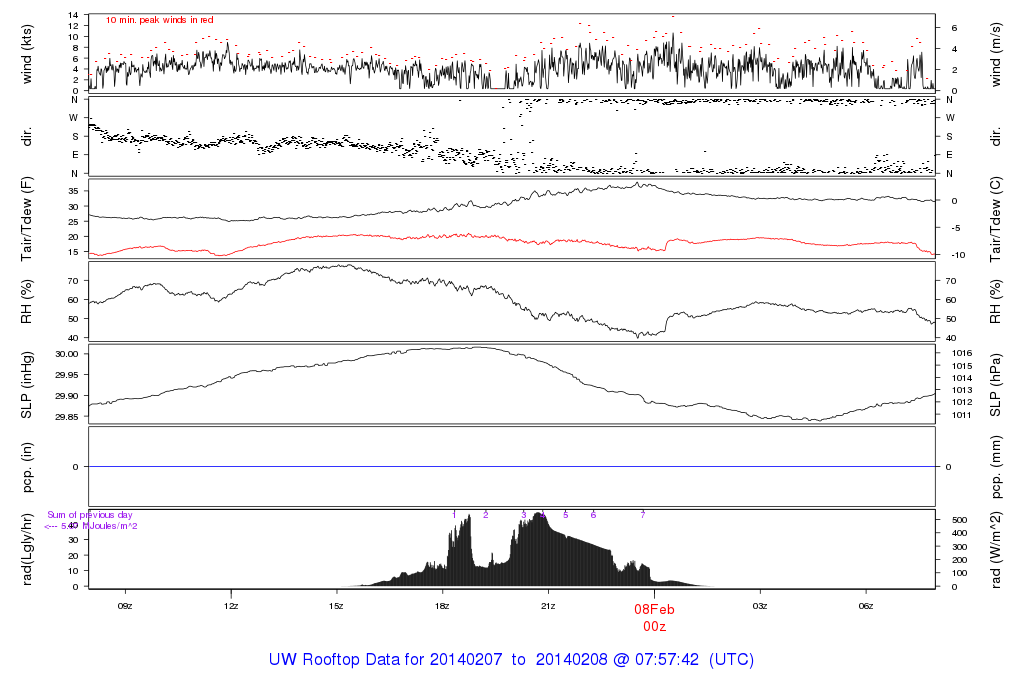This screenshot has height=700, width=1024.
Task: Click the '500' W/m^2 tick value
Action: pyautogui.click(x=959, y=520)
